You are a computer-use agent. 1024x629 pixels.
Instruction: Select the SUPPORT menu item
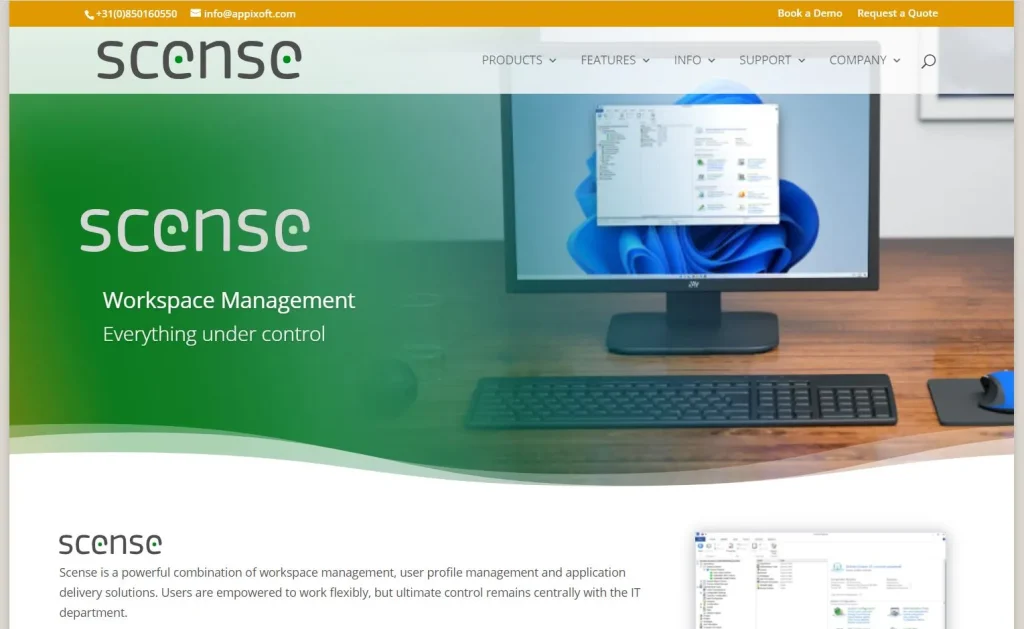[x=765, y=60]
